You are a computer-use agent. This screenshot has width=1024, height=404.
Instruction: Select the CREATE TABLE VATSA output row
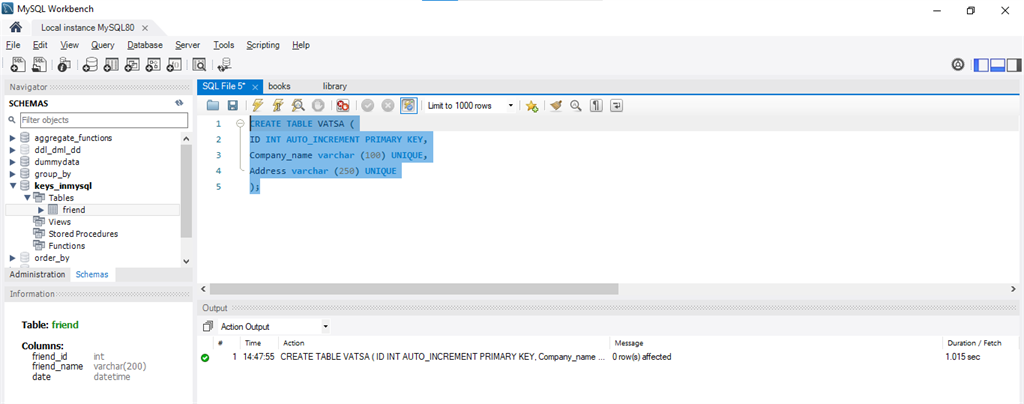609,357
